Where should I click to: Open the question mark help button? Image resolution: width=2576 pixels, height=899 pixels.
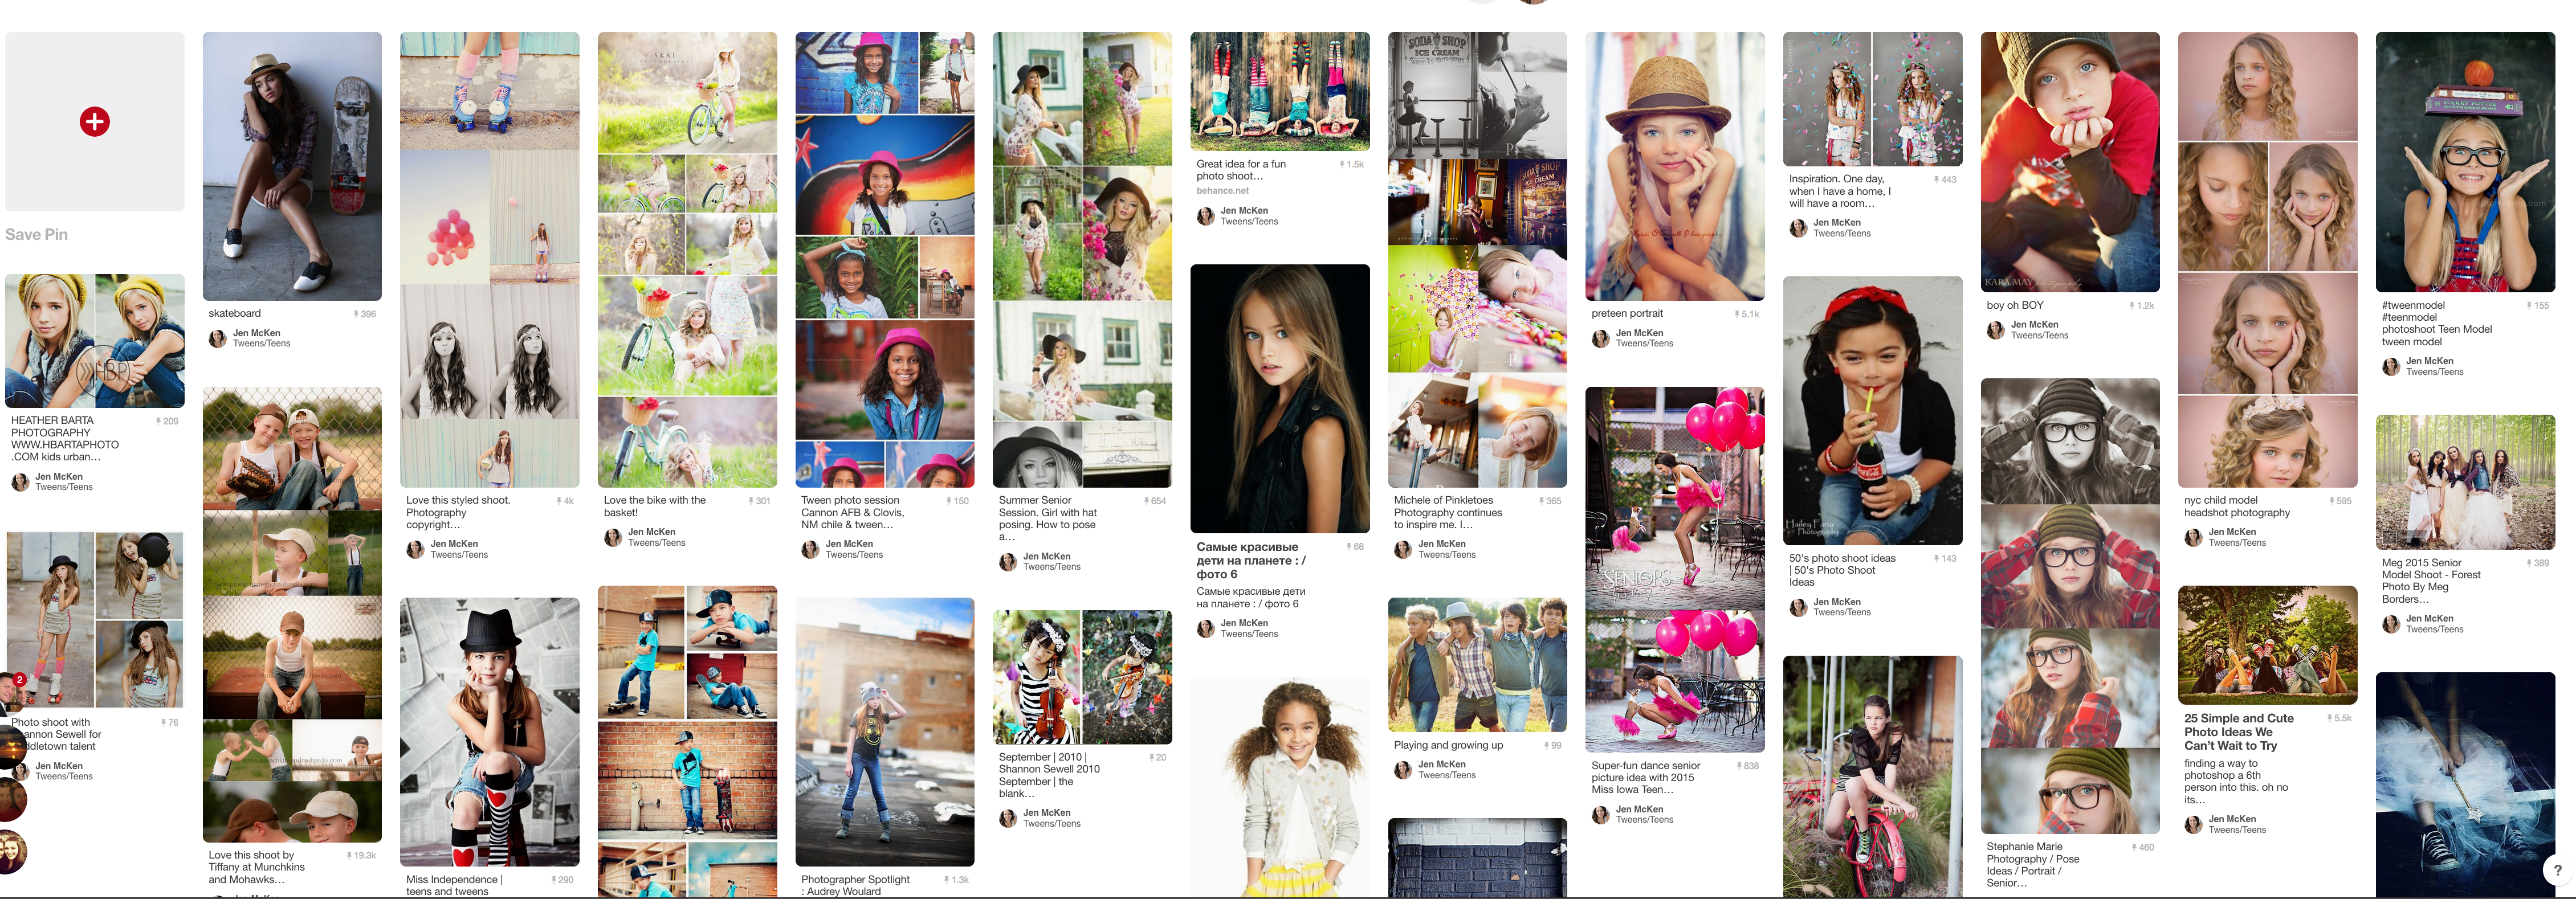2557,870
